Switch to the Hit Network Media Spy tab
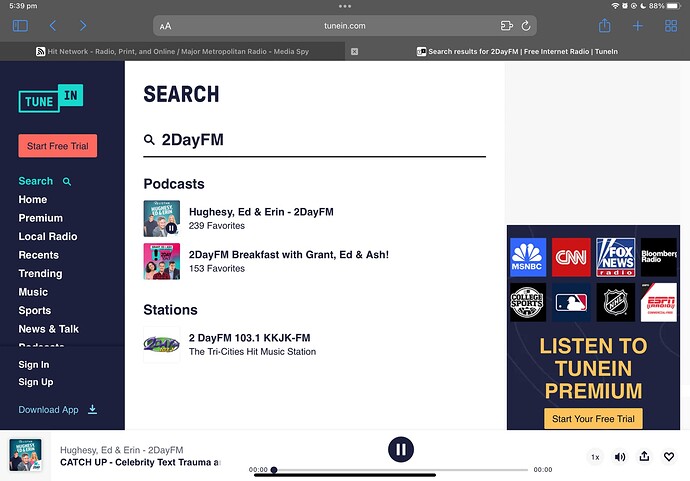 point(172,51)
